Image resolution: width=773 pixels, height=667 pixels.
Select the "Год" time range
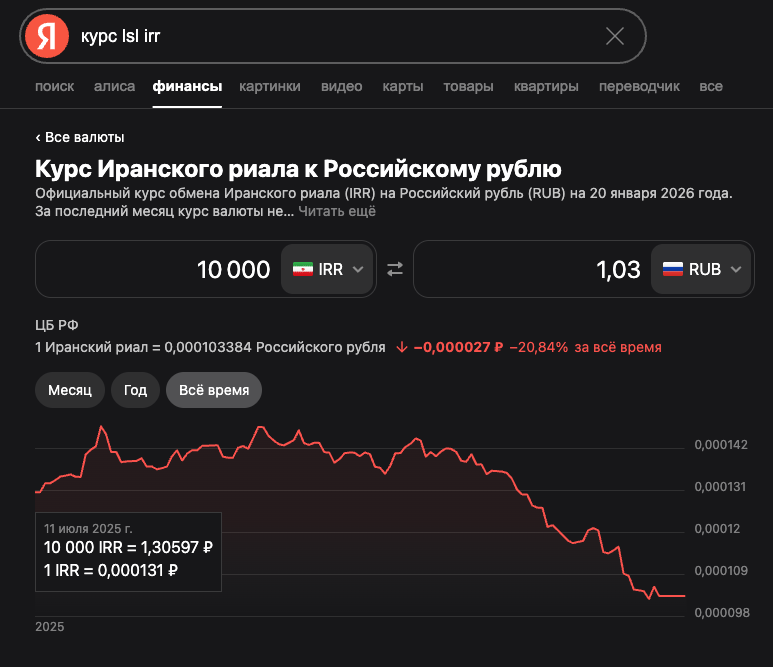coord(135,390)
